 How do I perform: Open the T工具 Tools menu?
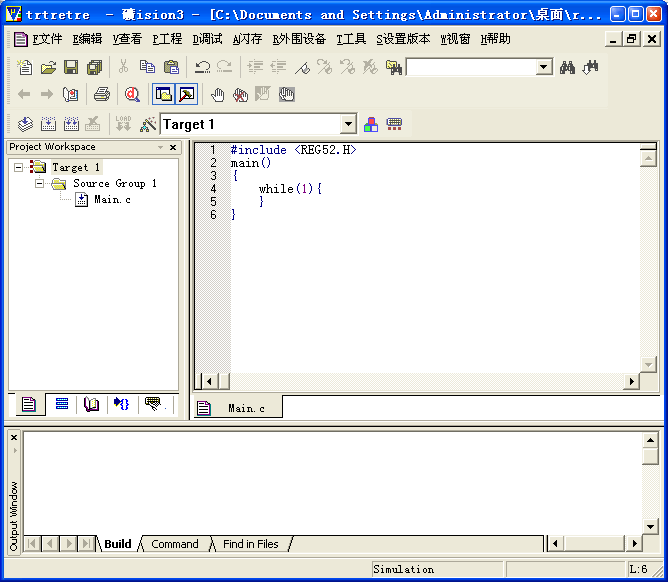tap(351, 39)
